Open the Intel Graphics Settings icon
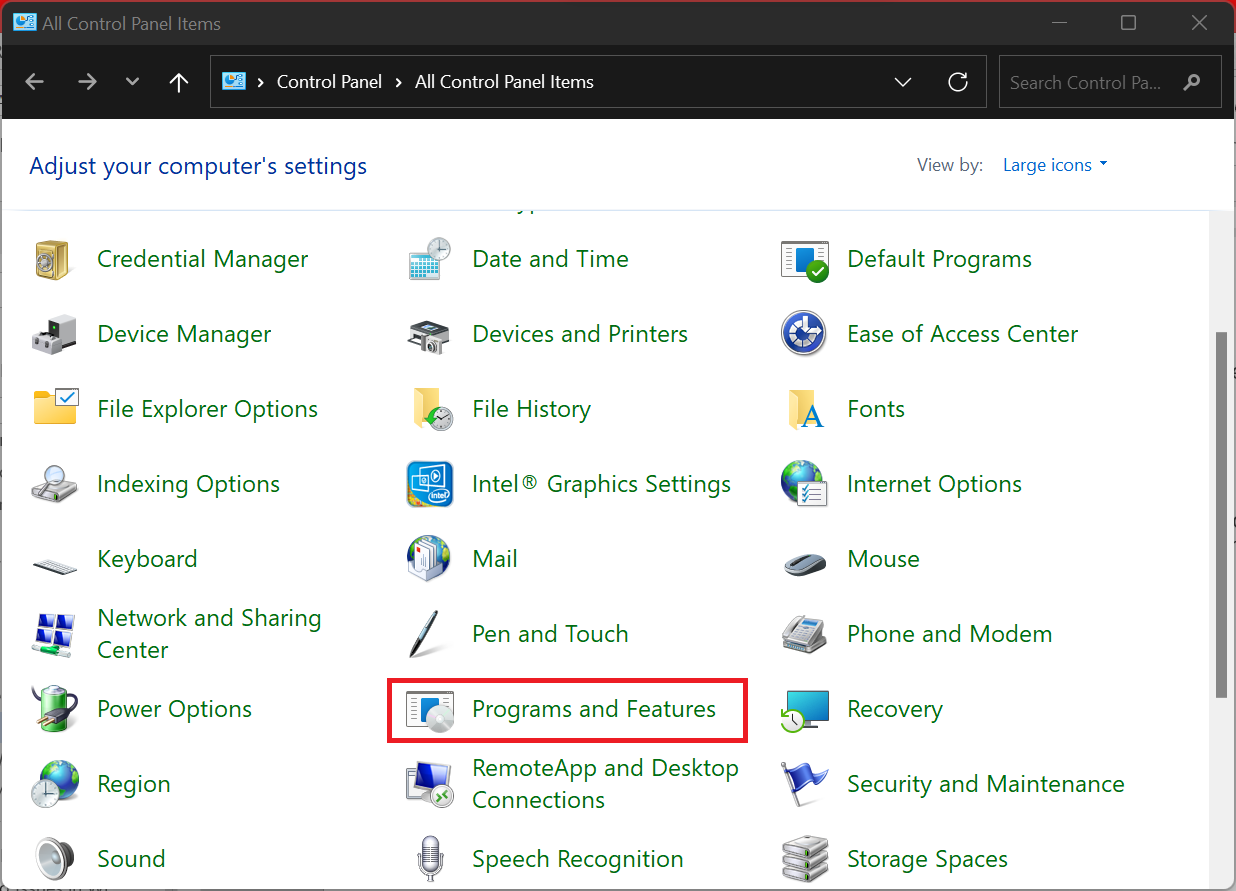Image resolution: width=1236 pixels, height=891 pixels. 430,485
